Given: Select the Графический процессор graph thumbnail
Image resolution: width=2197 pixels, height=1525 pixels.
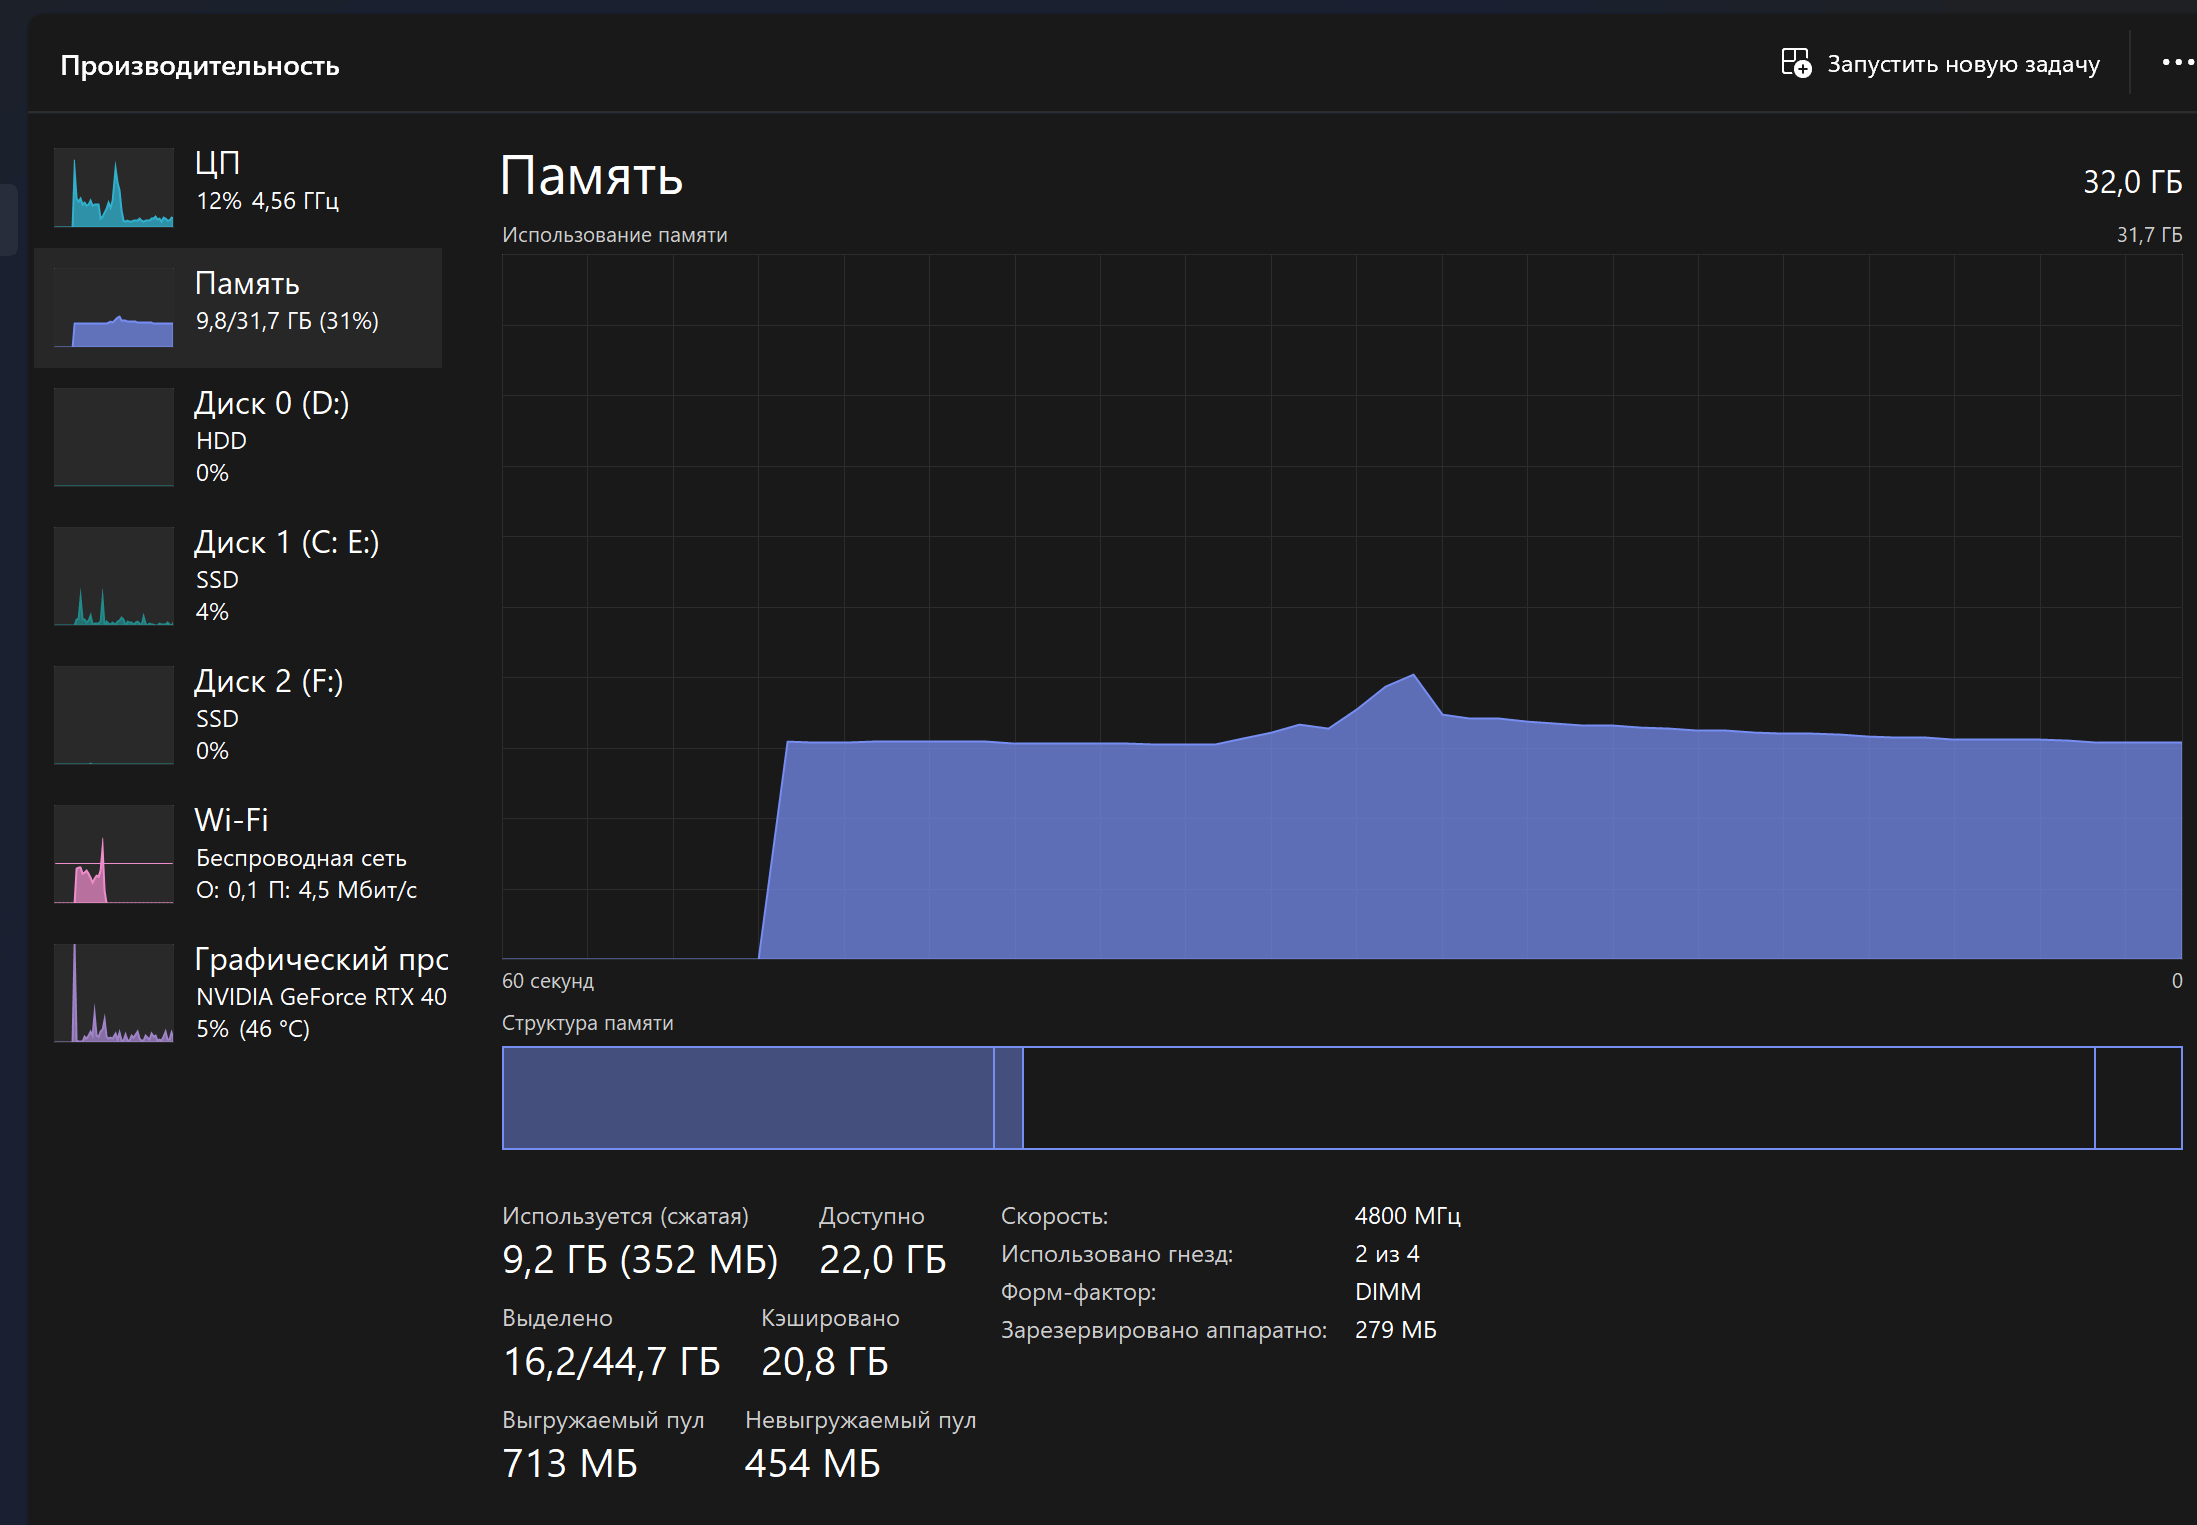Looking at the screenshot, I should point(114,993).
